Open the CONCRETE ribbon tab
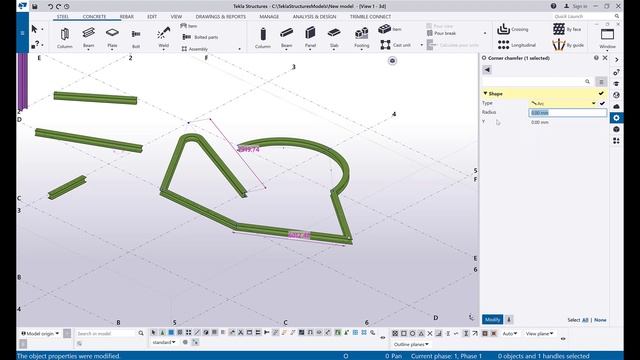 94,17
